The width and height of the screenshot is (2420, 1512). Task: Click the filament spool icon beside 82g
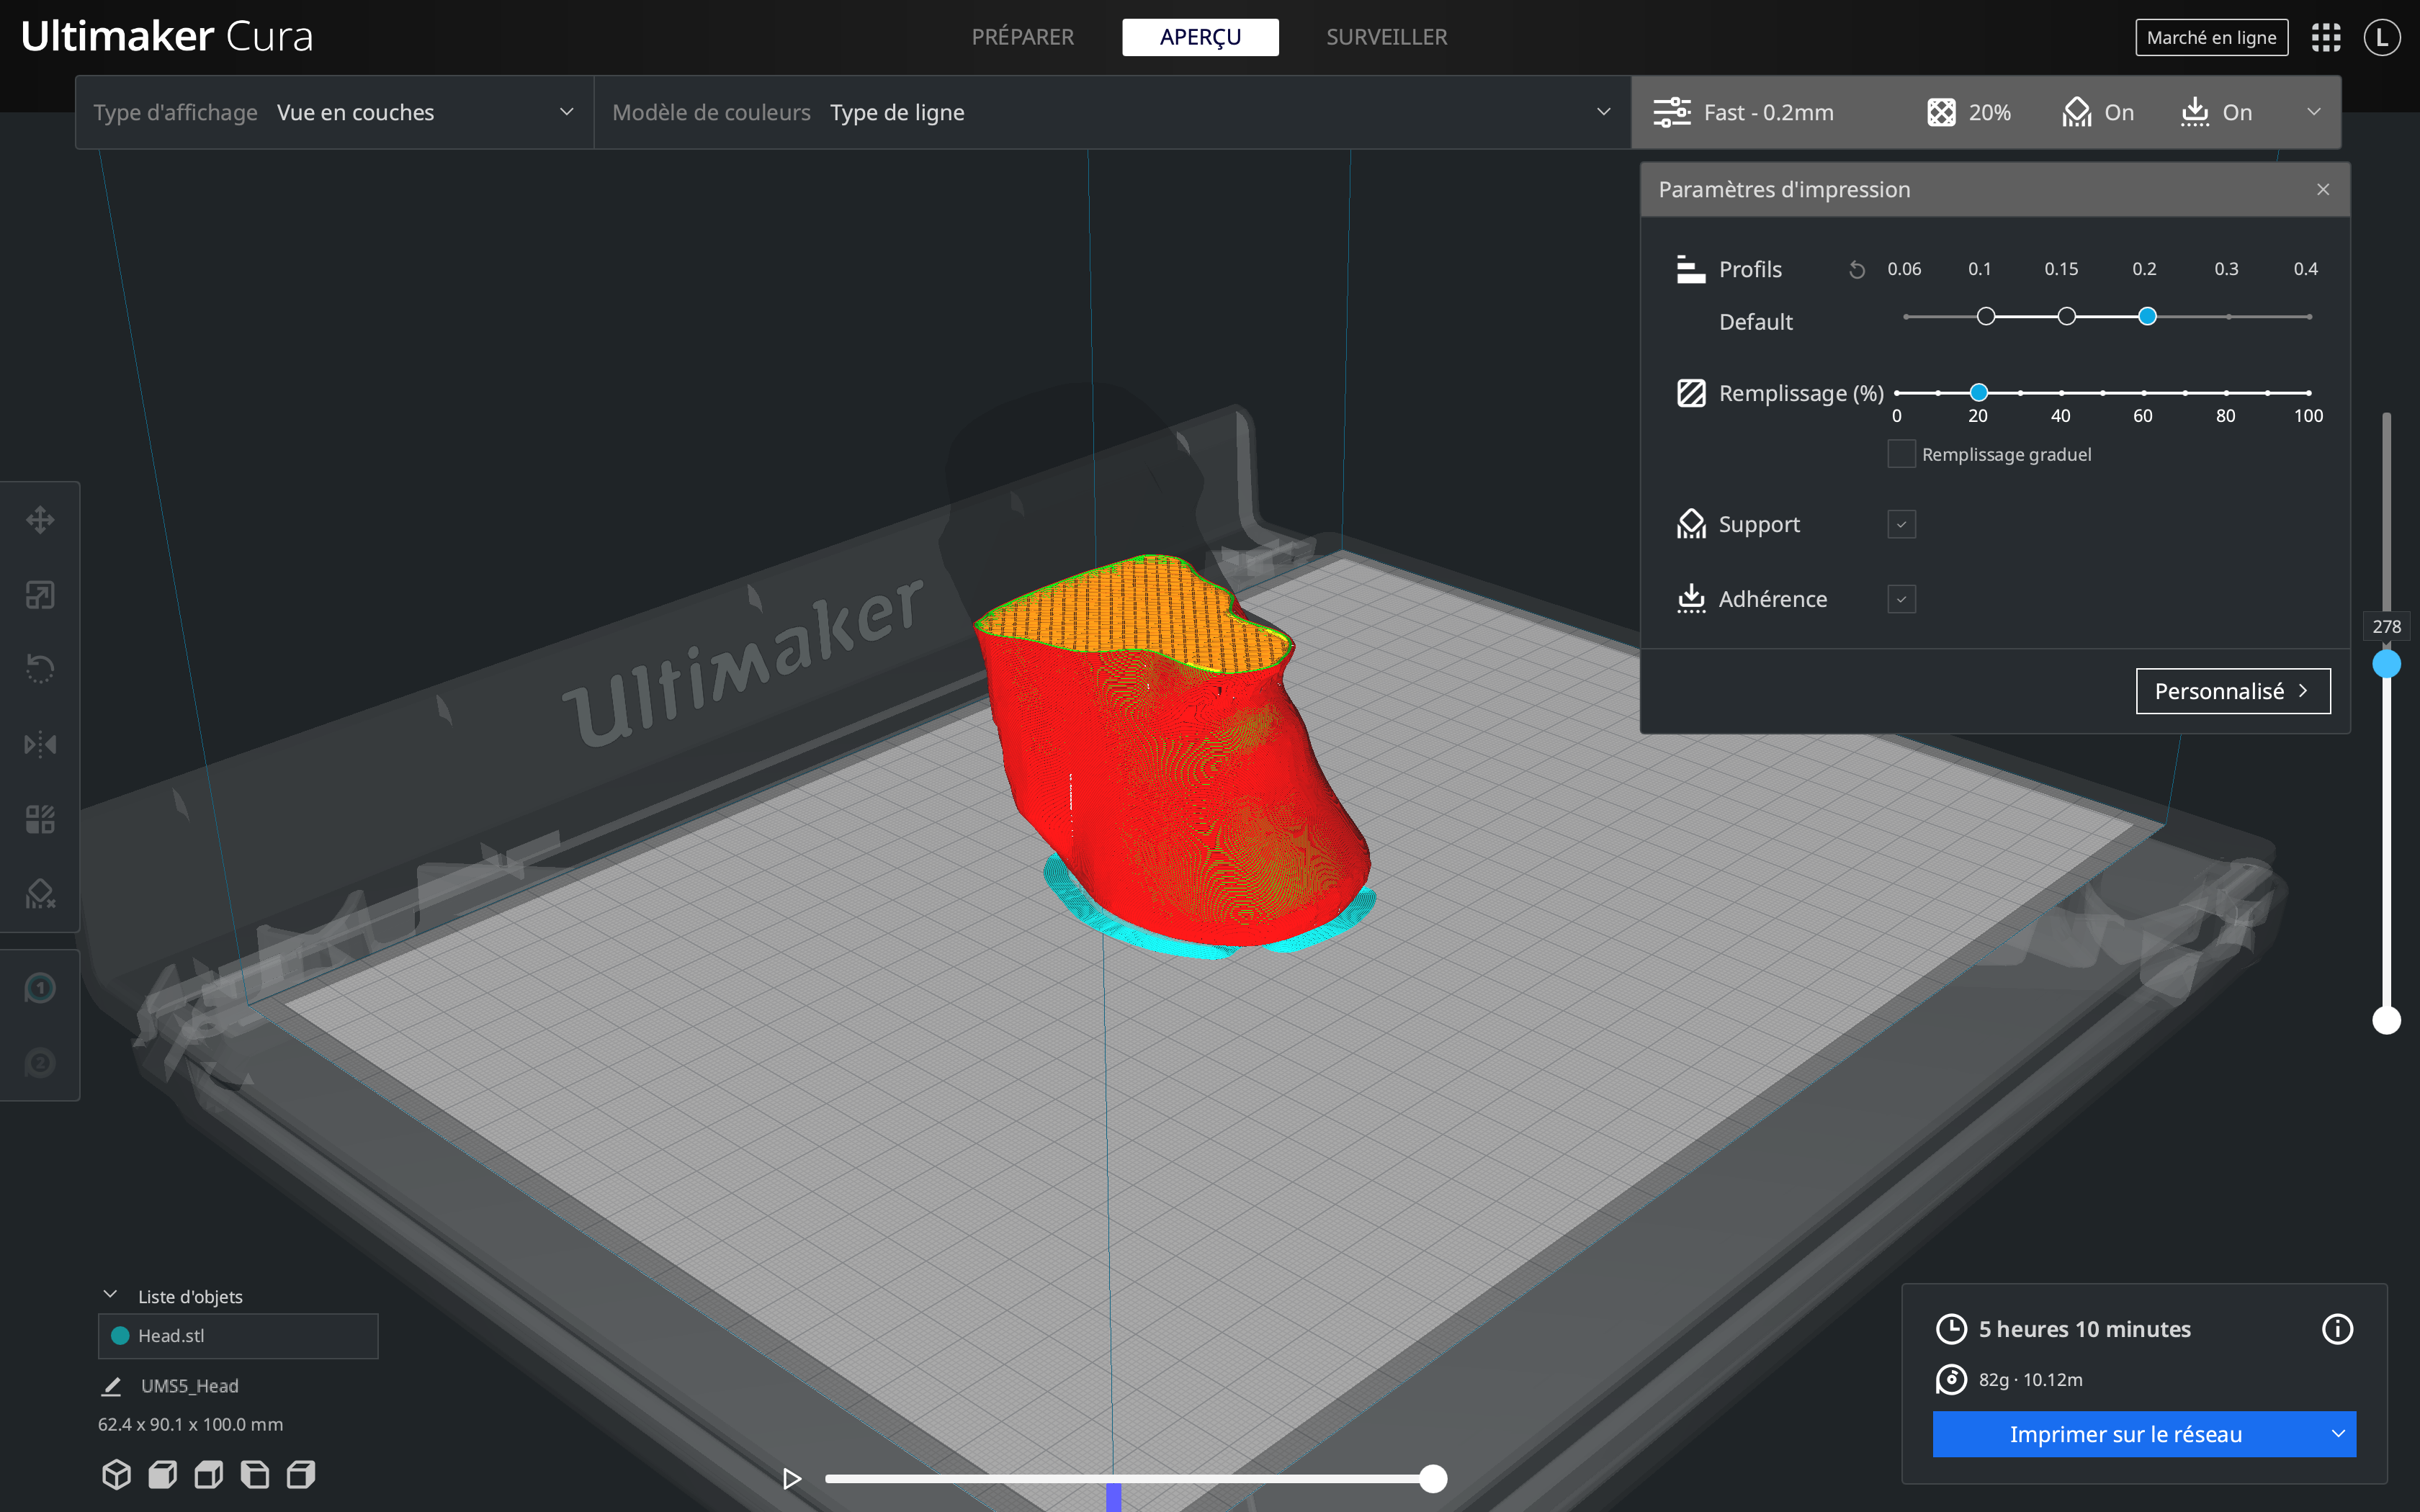1951,1379
